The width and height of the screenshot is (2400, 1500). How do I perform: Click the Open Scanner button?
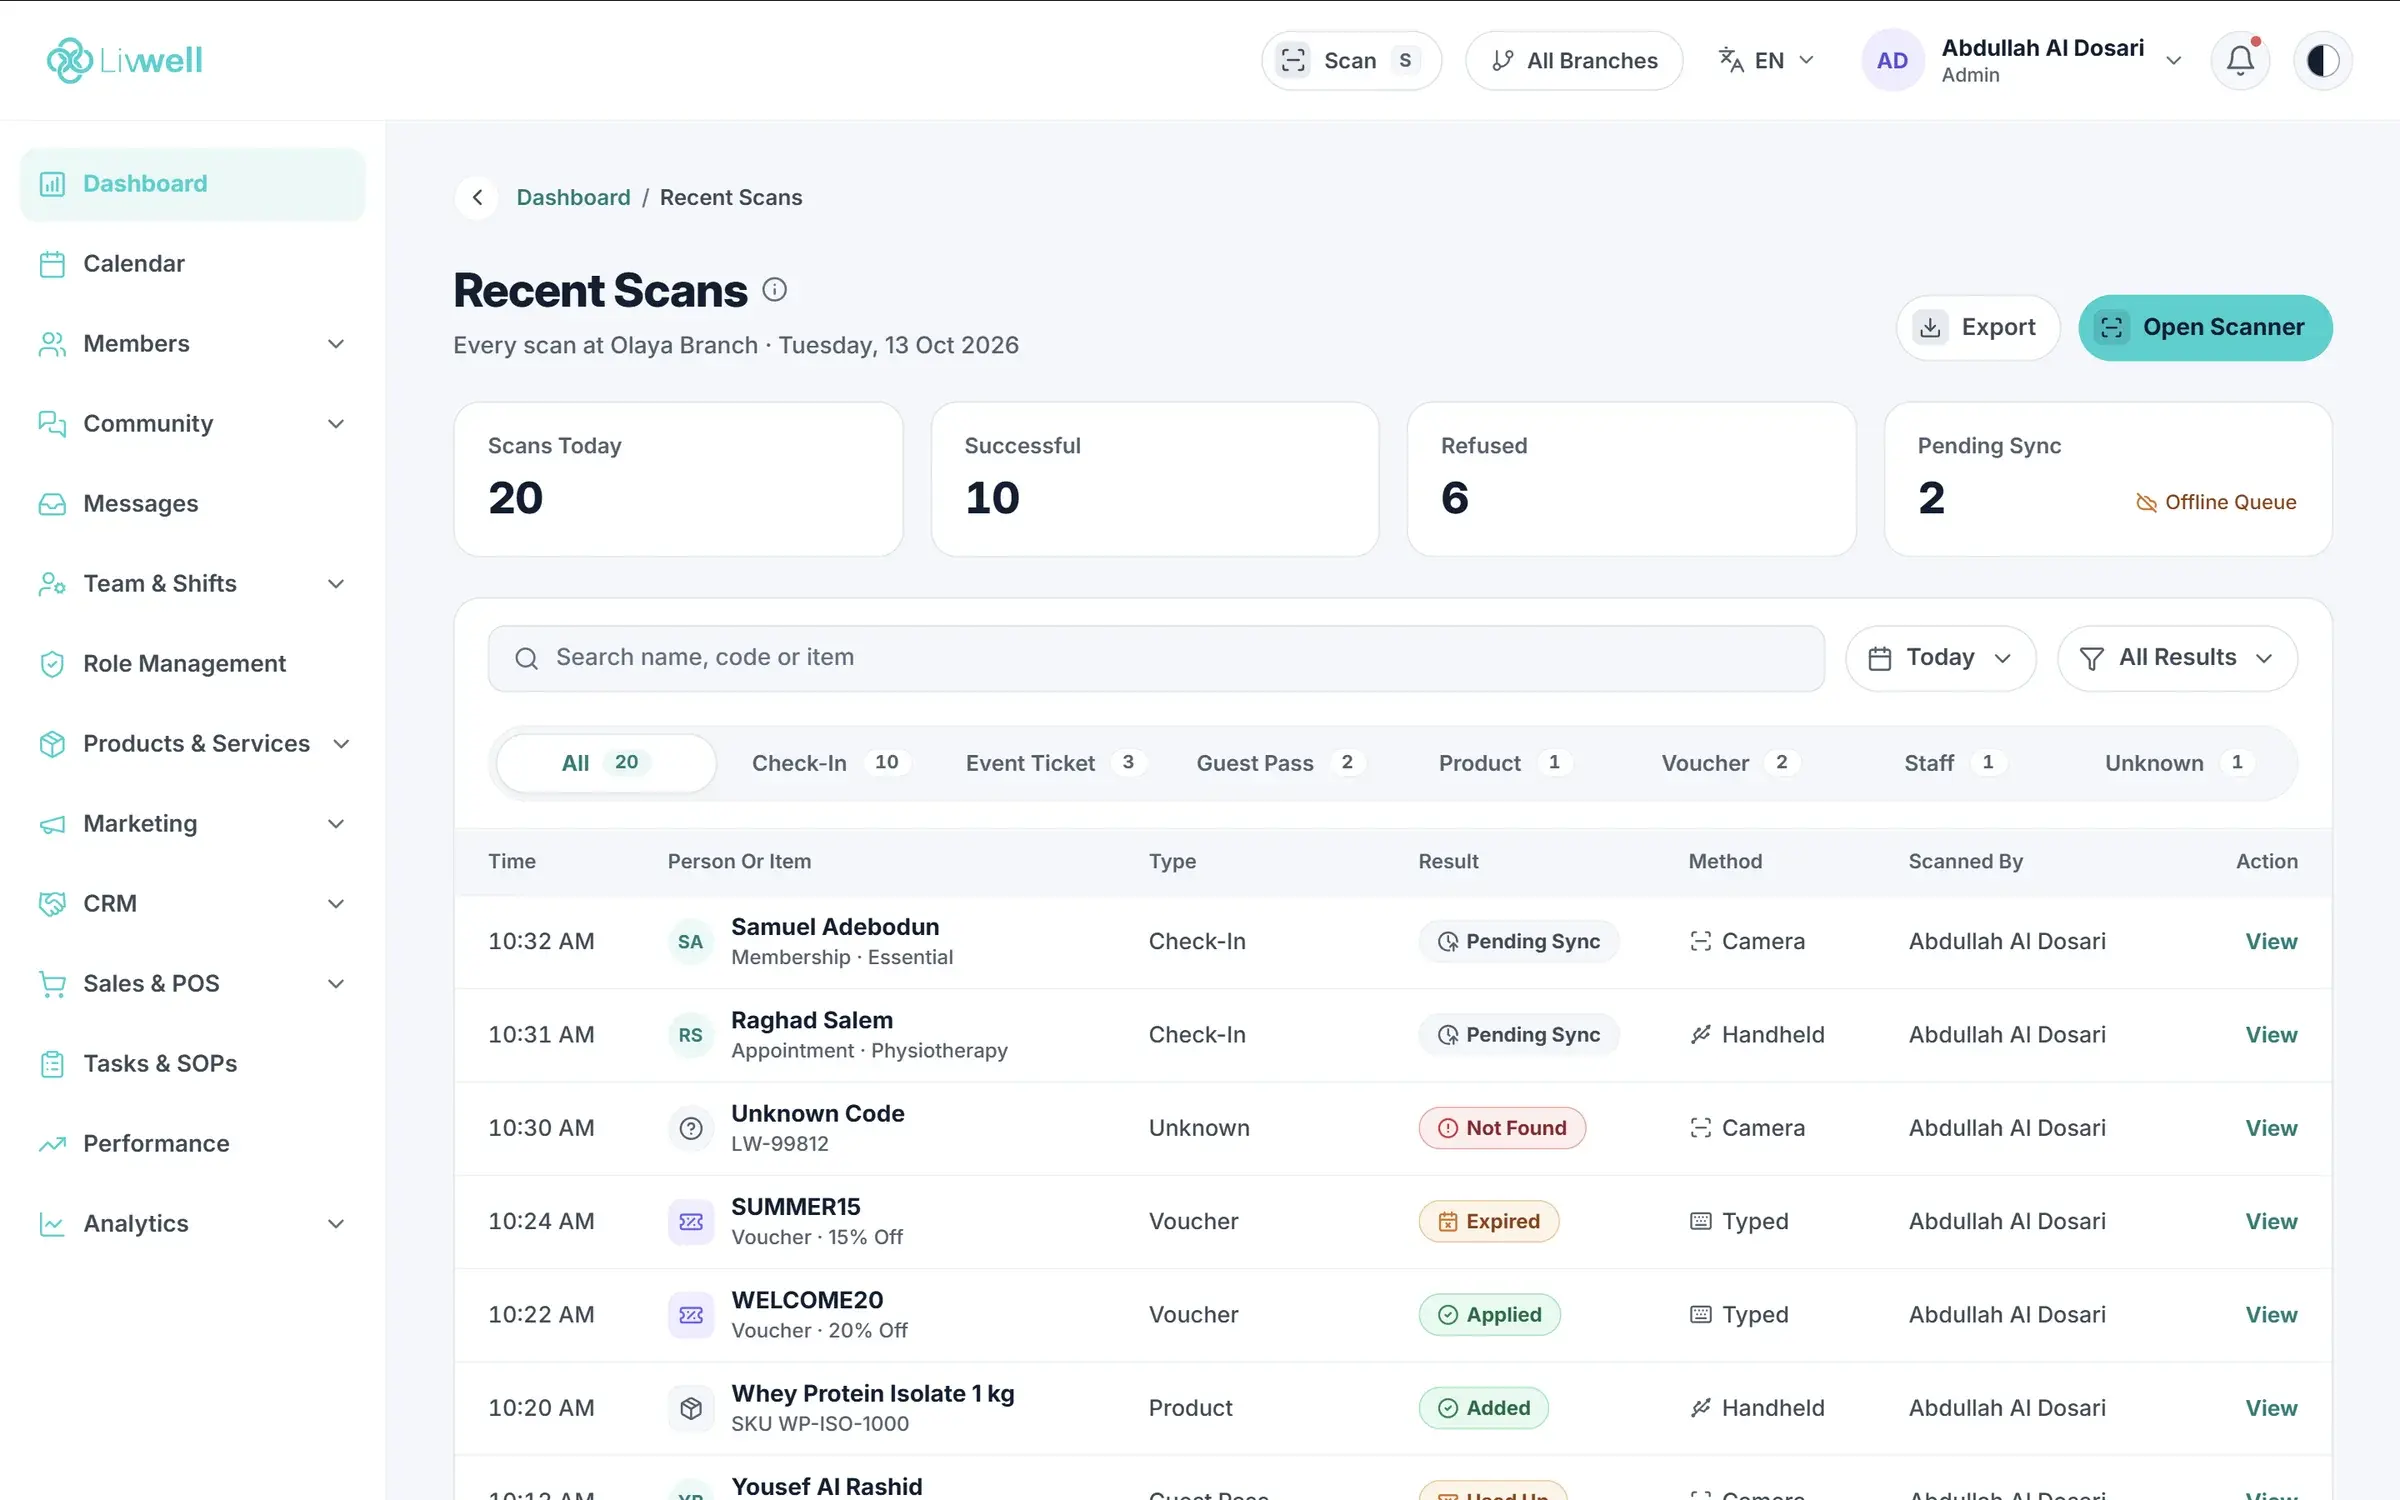coord(2205,328)
